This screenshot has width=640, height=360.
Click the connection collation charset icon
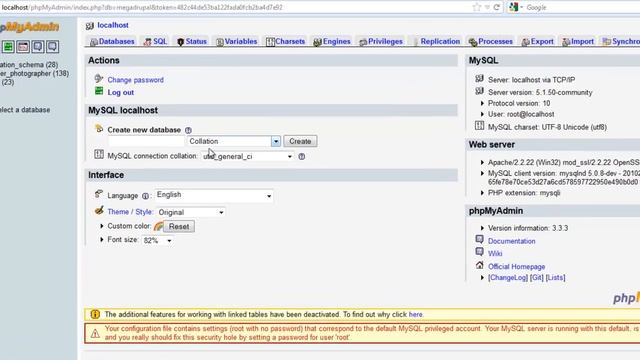[x=99, y=154]
